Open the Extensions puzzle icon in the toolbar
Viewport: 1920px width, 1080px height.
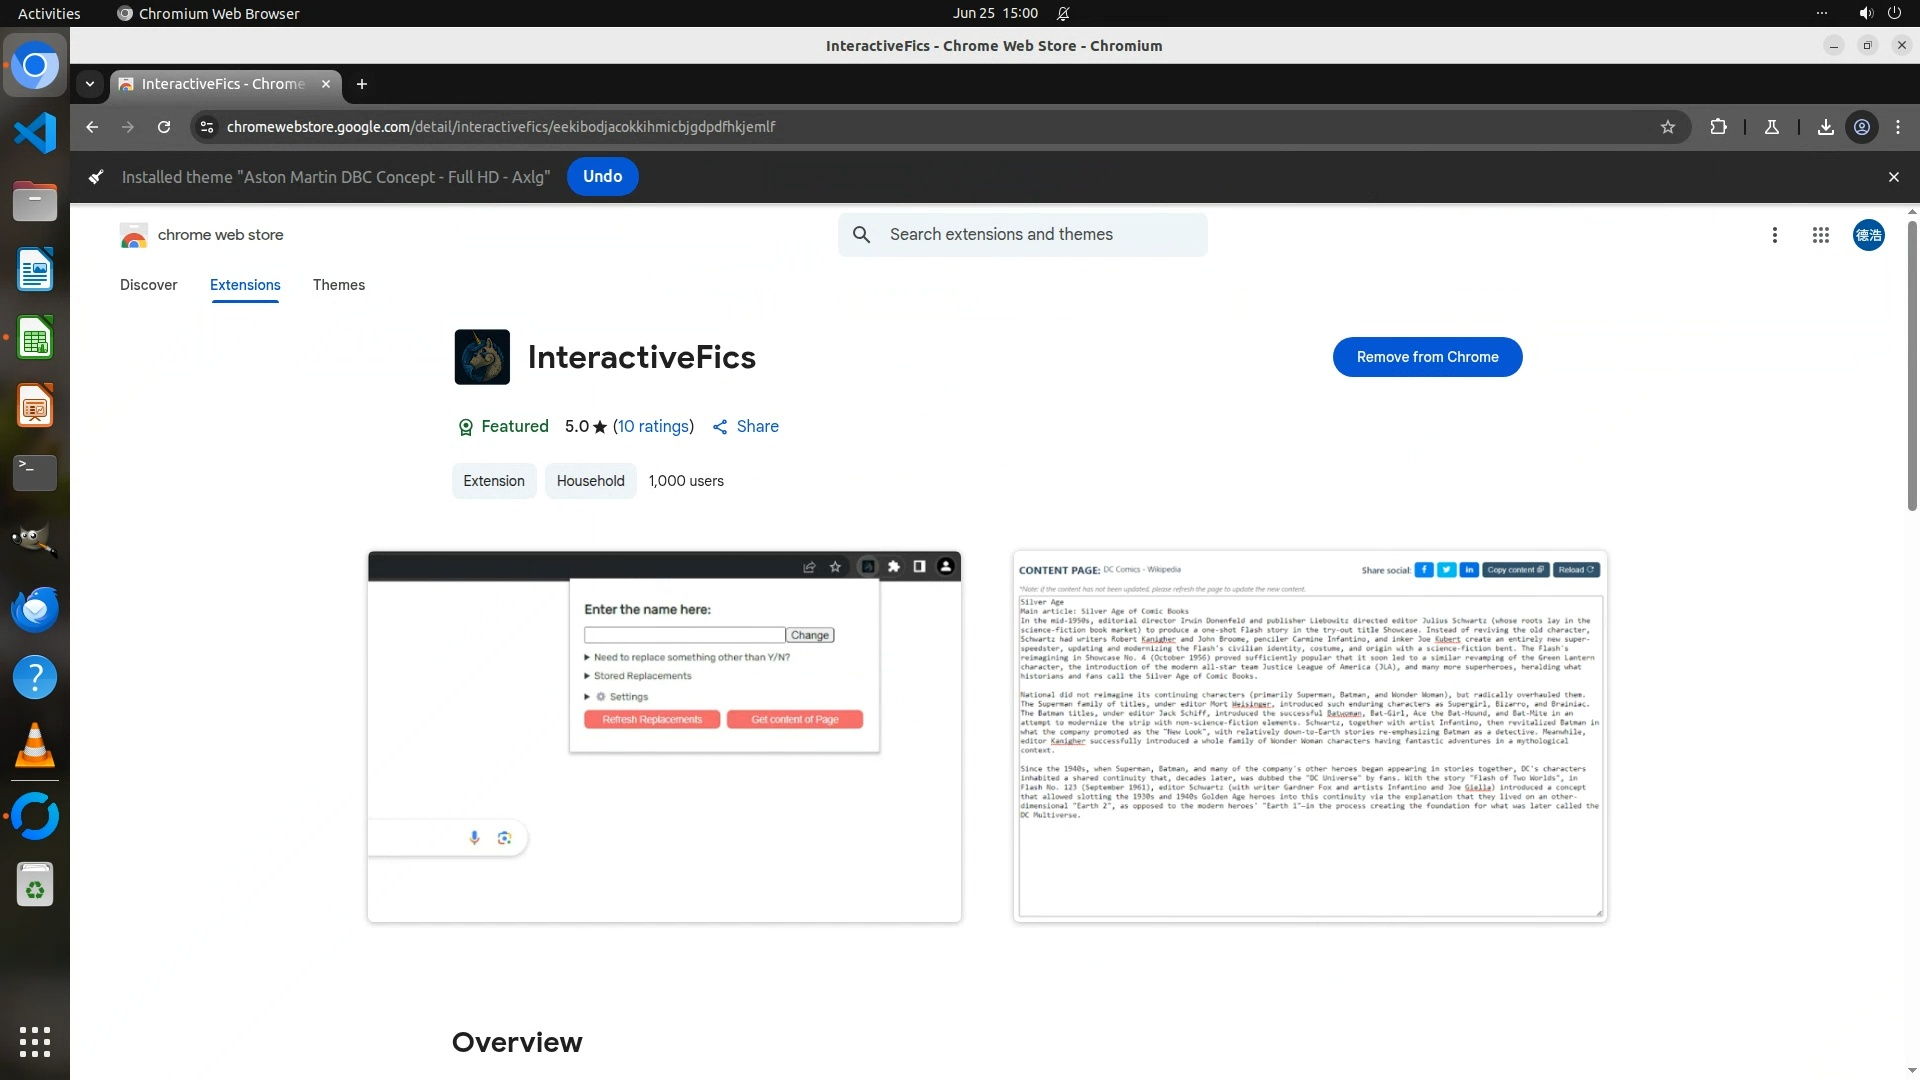coord(1718,127)
